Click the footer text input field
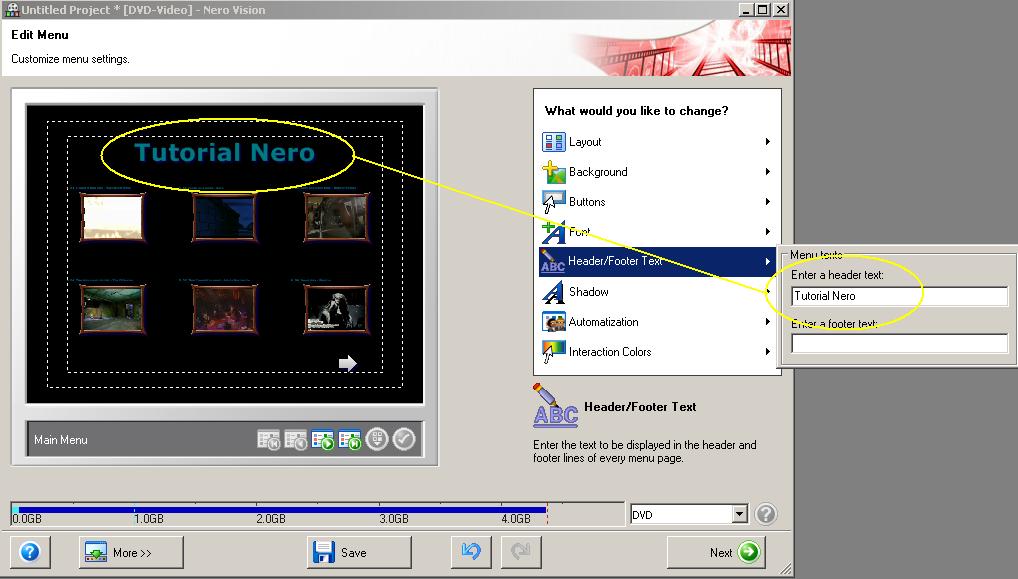This screenshot has height=579, width=1018. point(899,343)
